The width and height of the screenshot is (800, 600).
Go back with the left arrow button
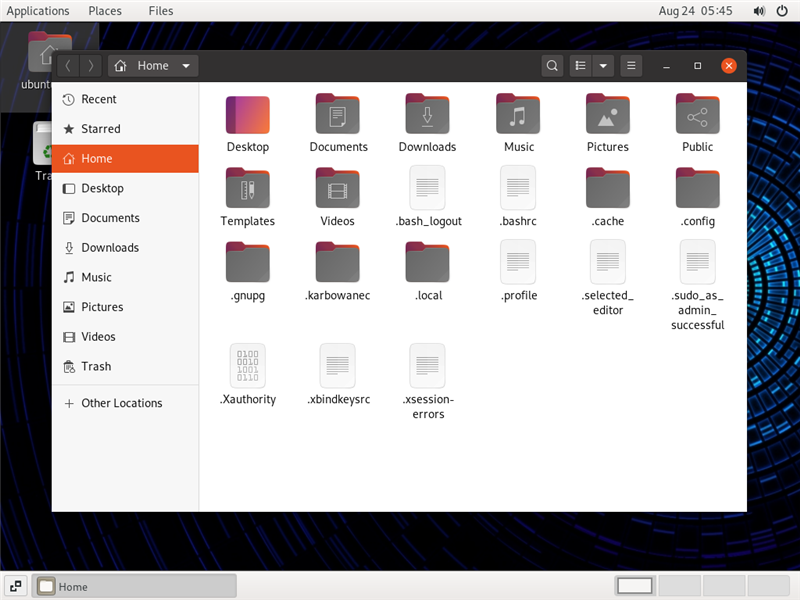pyautogui.click(x=67, y=66)
